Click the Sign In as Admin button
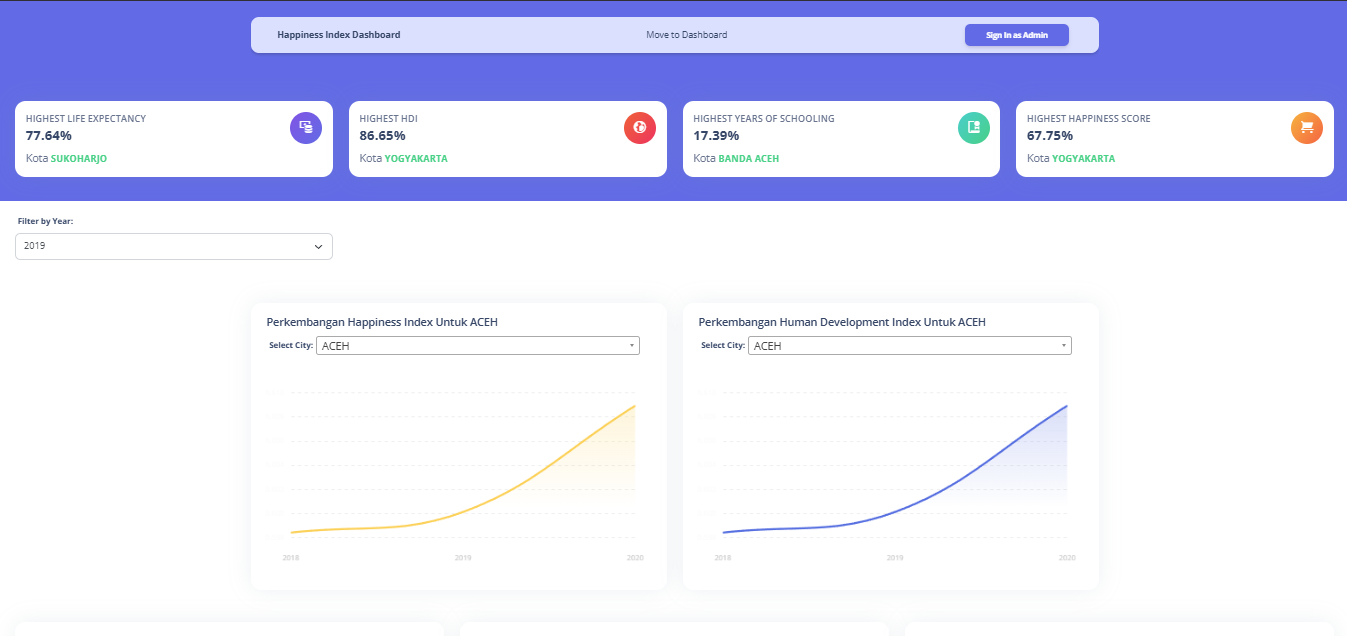1347x636 pixels. click(x=1016, y=34)
